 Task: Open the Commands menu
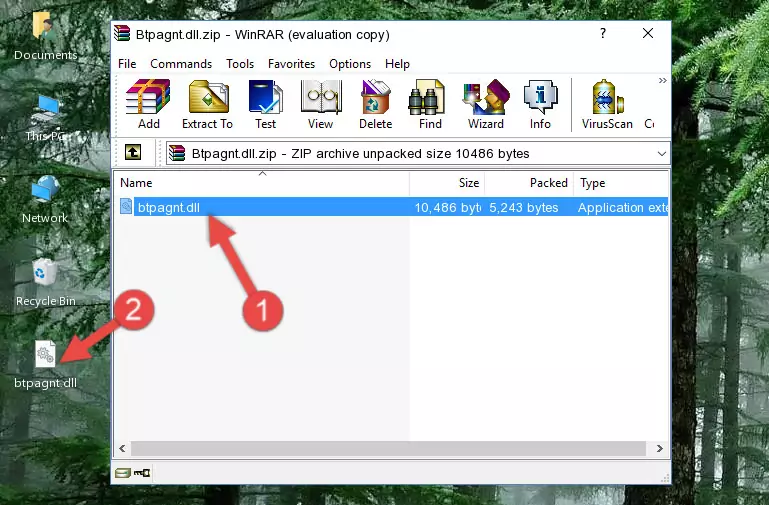coord(181,64)
